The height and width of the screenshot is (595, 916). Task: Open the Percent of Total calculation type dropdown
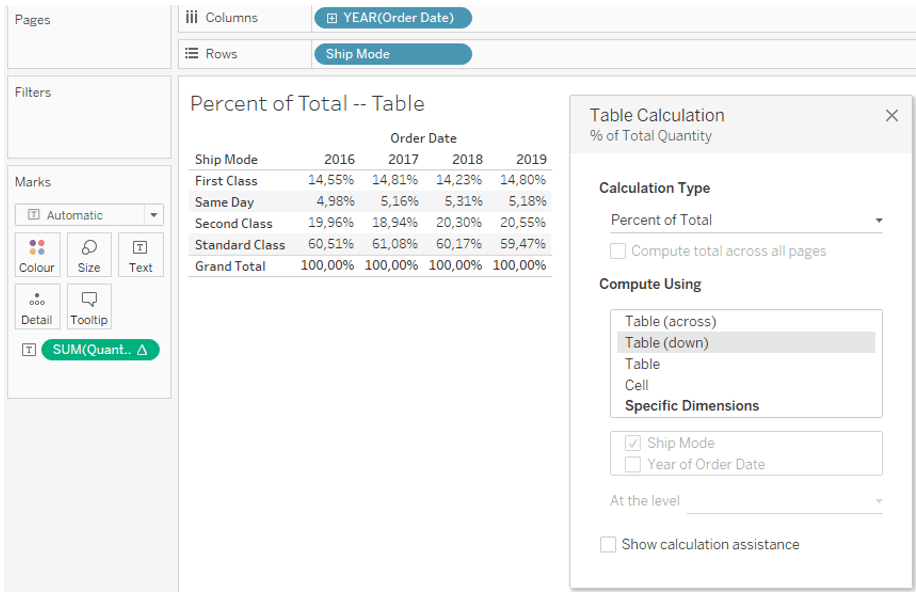point(746,220)
